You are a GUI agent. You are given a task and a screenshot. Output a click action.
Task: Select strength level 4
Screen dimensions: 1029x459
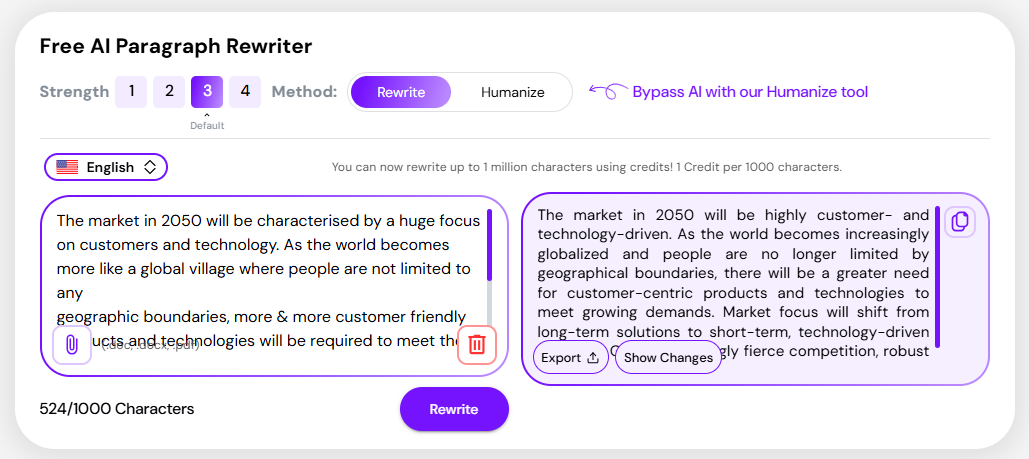pyautogui.click(x=245, y=92)
